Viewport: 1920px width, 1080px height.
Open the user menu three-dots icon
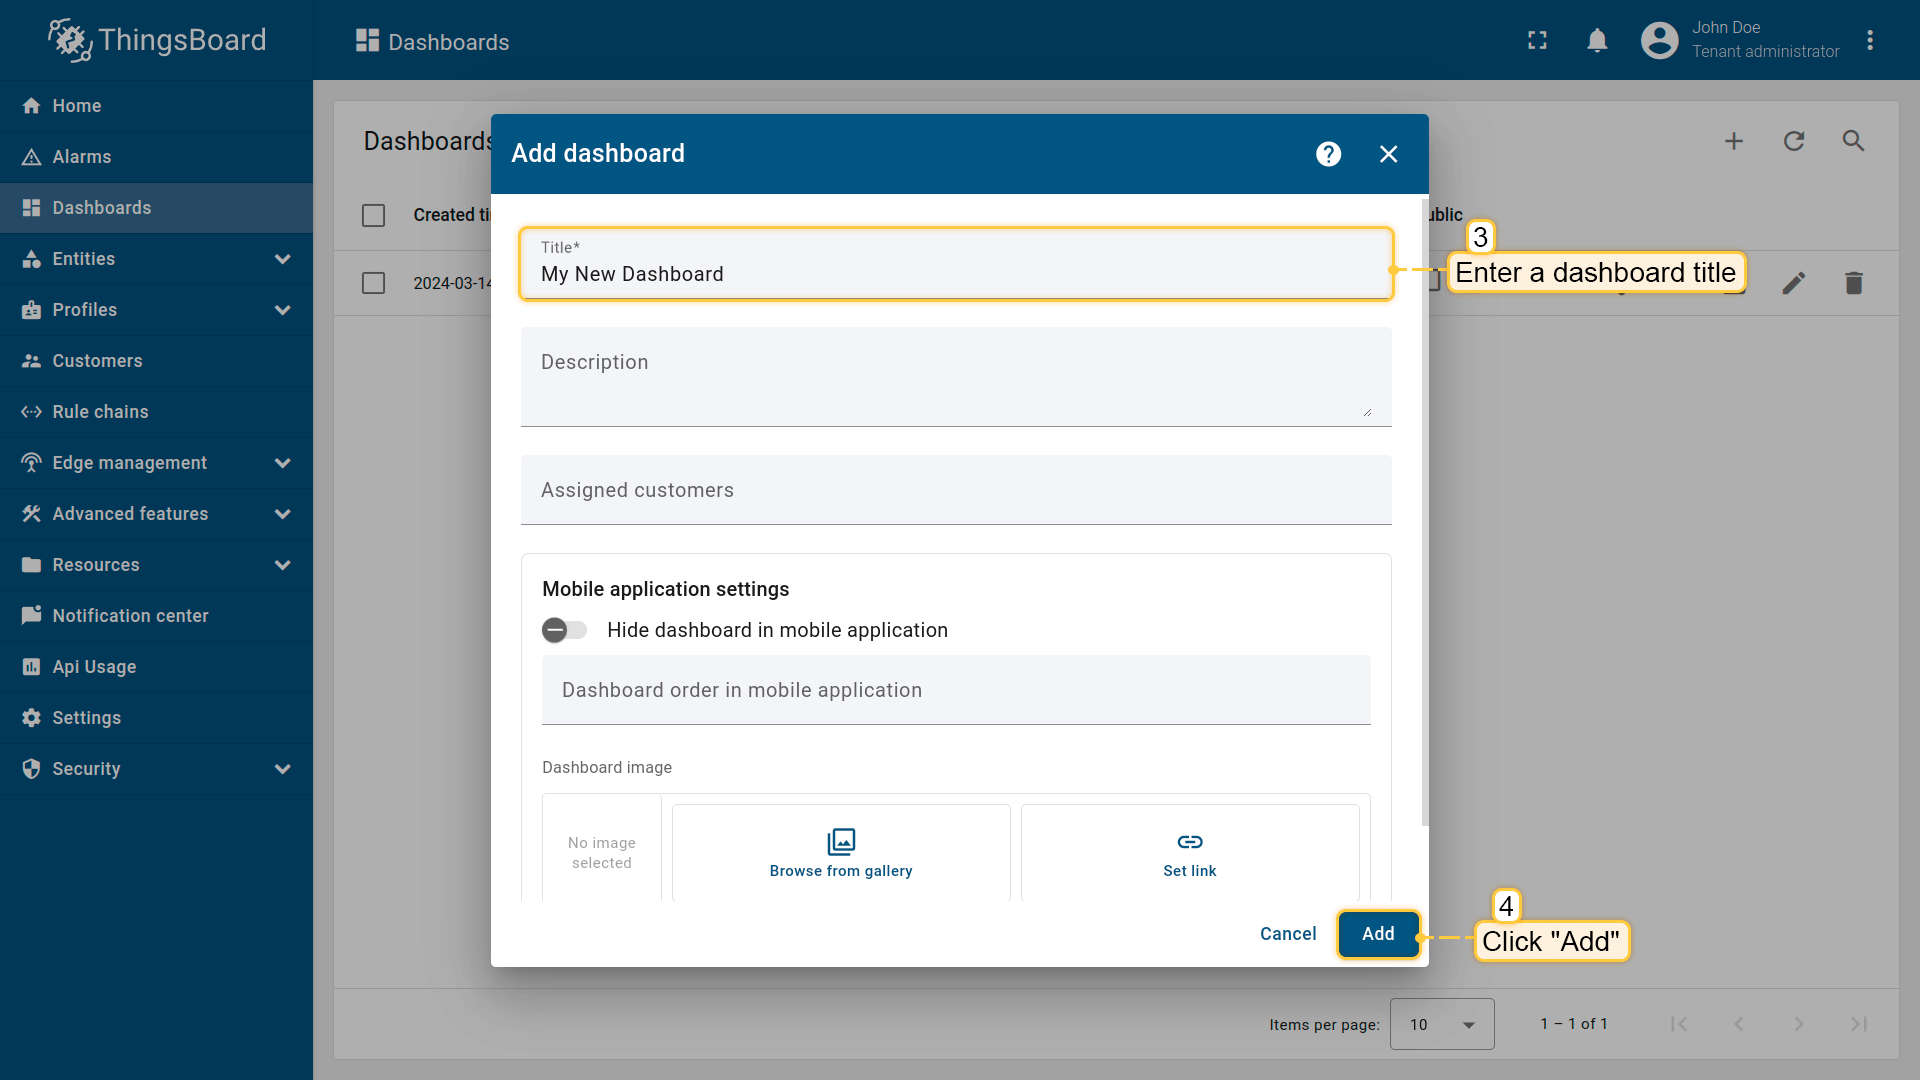coord(1869,40)
